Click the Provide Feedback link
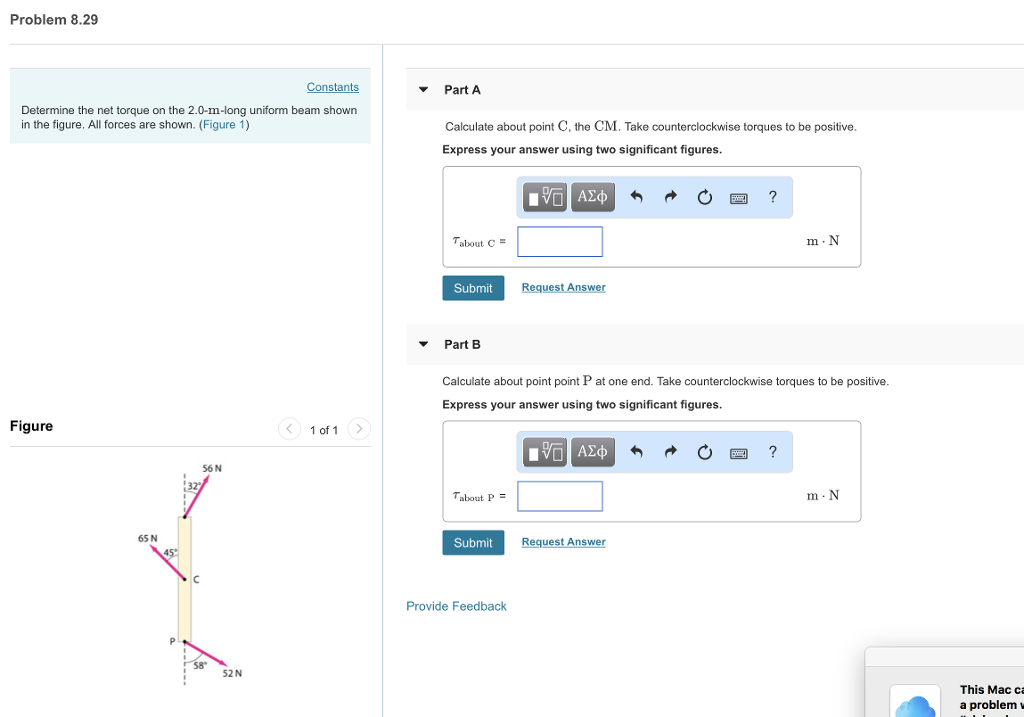This screenshot has width=1024, height=717. click(x=456, y=606)
